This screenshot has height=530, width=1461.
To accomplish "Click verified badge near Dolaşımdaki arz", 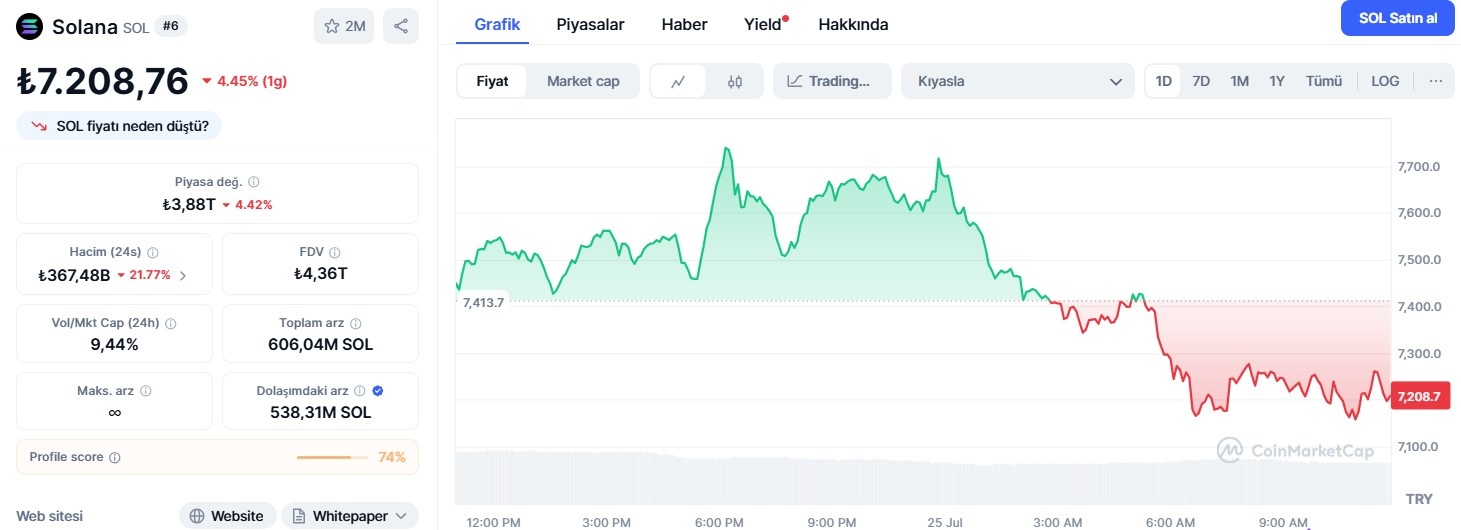I will (378, 391).
